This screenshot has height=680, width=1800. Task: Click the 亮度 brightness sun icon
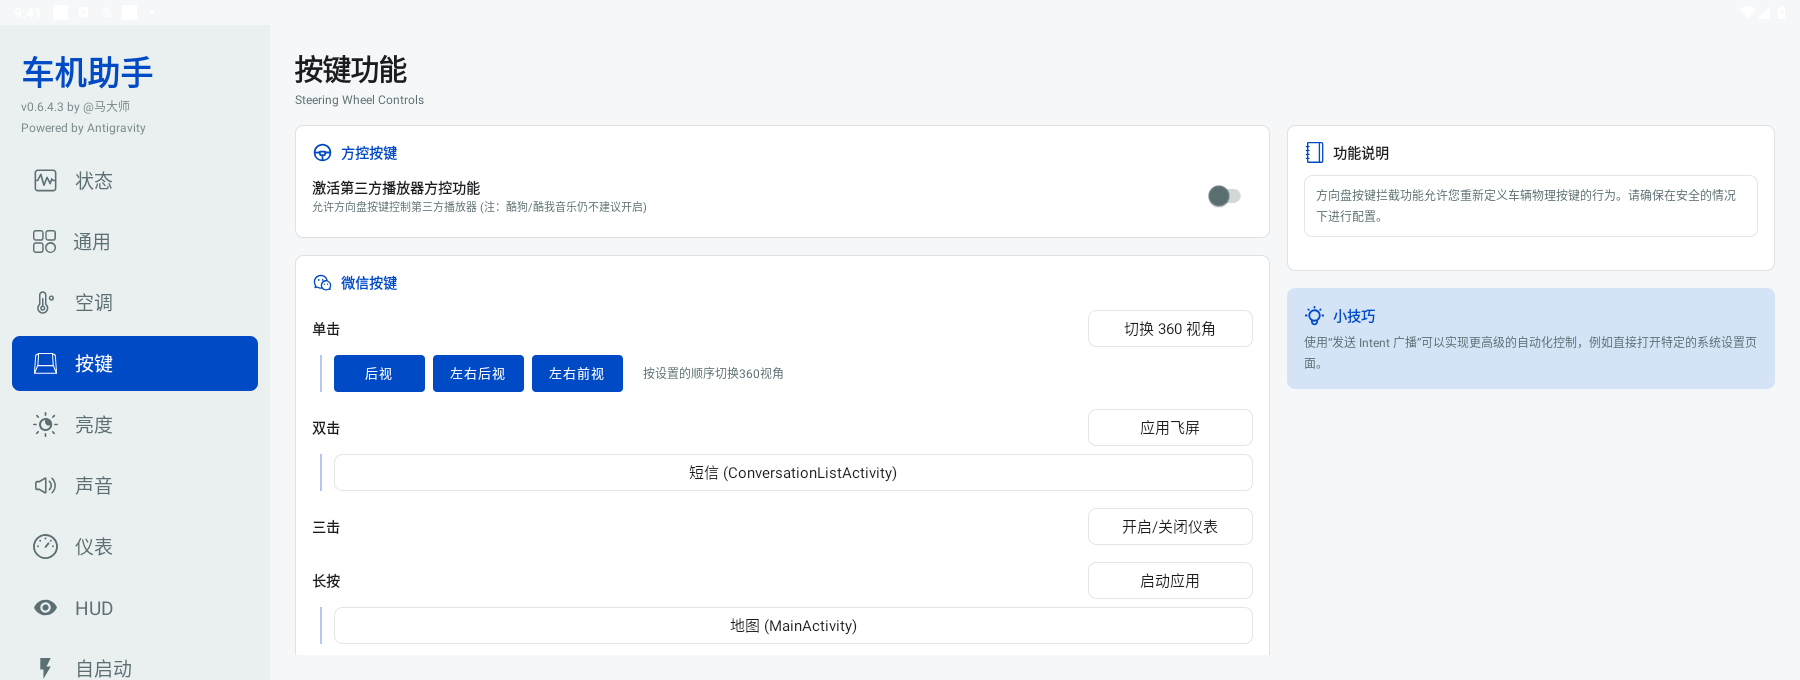[x=45, y=425]
